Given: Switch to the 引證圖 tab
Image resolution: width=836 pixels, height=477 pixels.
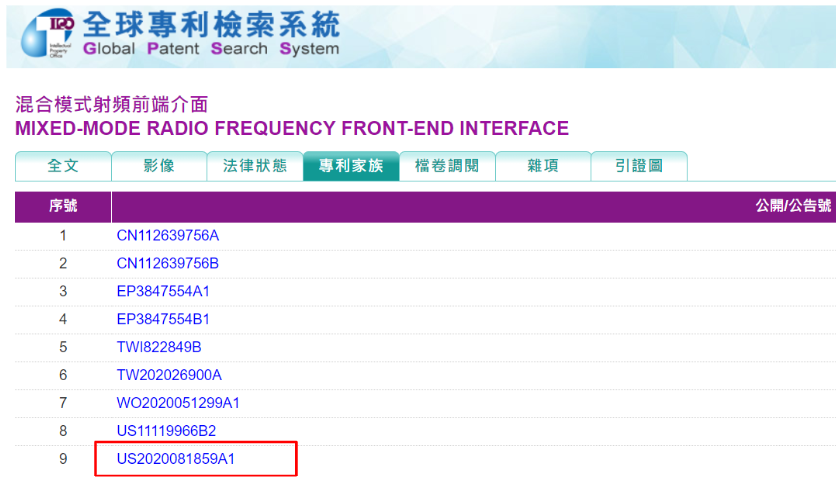Looking at the screenshot, I should point(638,166).
